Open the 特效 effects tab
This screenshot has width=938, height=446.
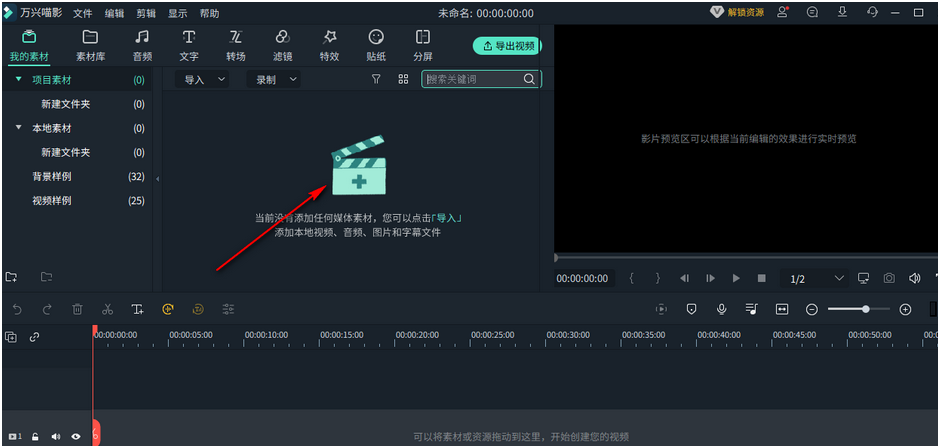pos(329,46)
